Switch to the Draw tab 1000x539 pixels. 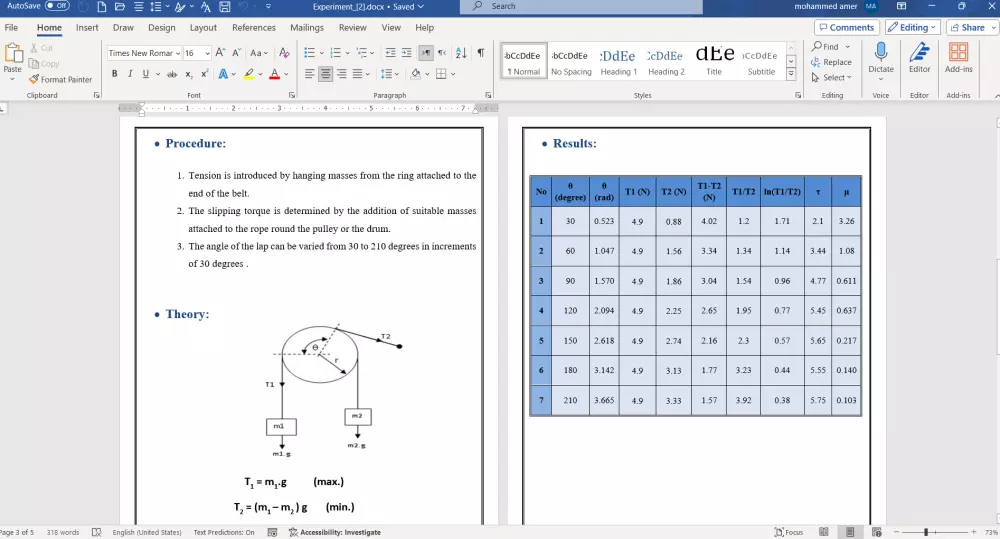(123, 27)
